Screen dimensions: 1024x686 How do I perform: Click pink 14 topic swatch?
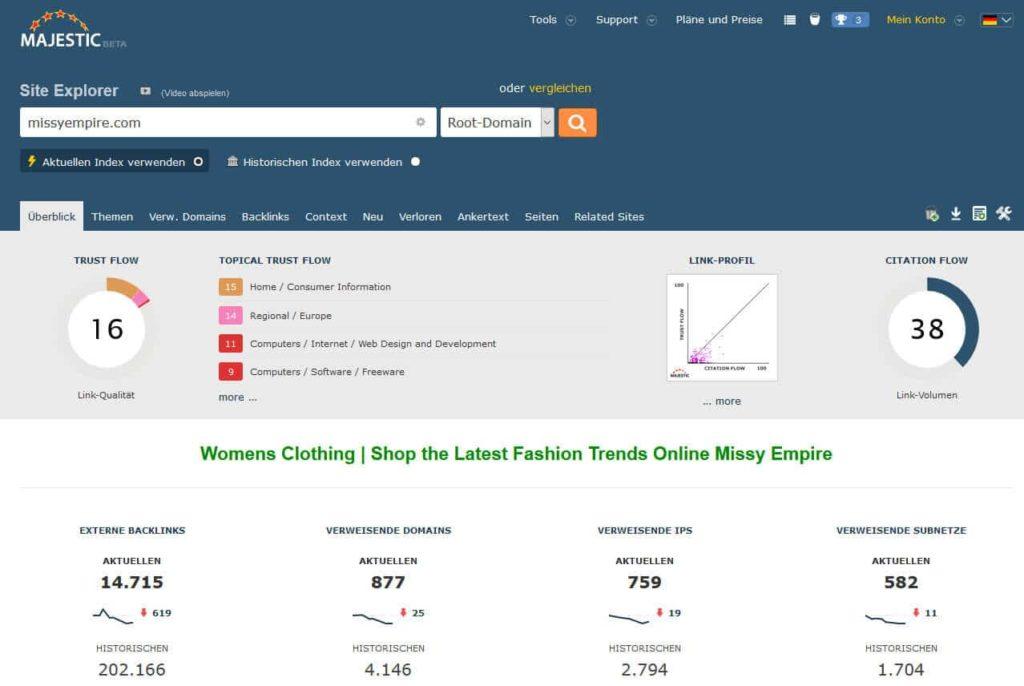[x=231, y=316]
